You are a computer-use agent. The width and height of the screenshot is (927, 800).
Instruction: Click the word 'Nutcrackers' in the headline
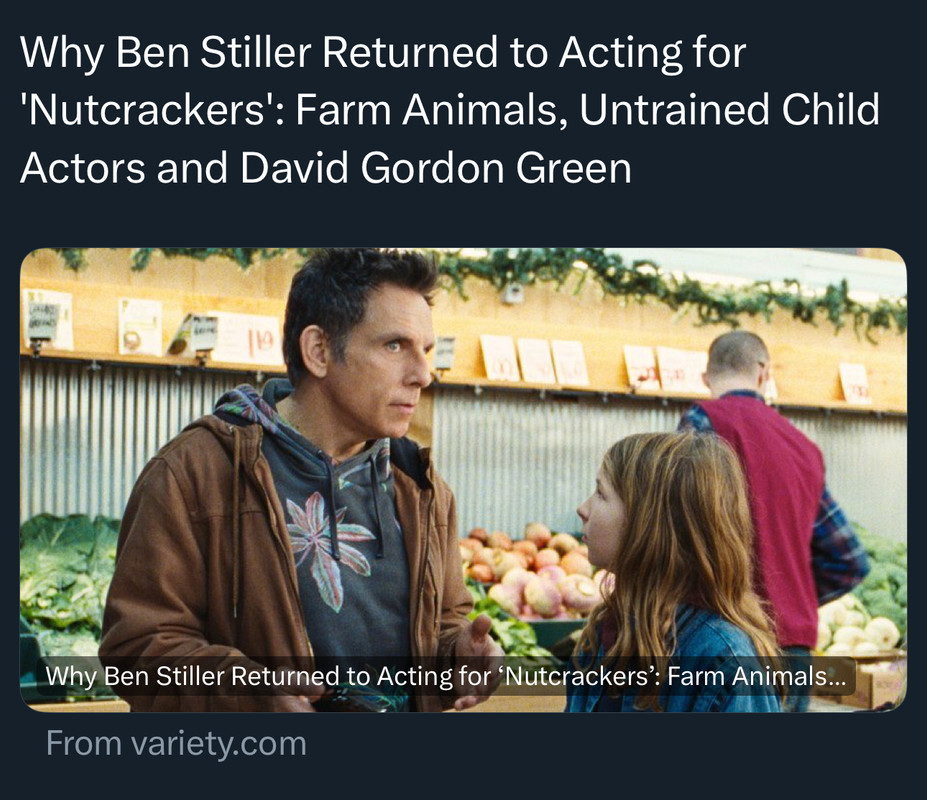(147, 110)
